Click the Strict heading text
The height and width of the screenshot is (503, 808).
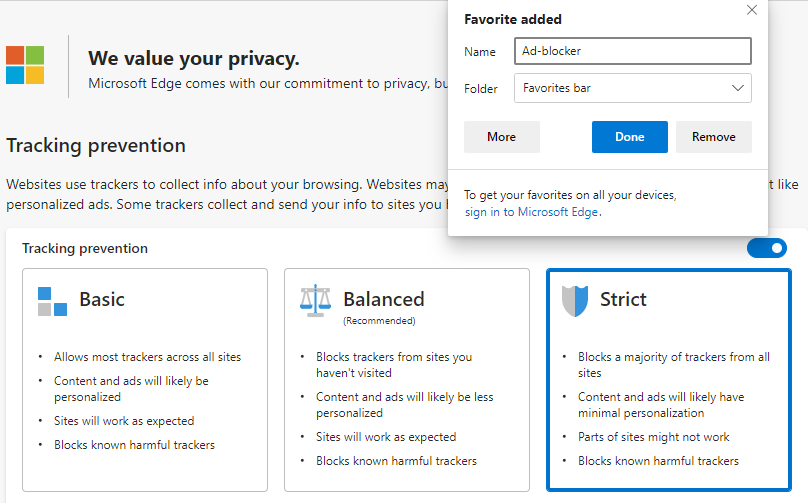click(x=623, y=299)
